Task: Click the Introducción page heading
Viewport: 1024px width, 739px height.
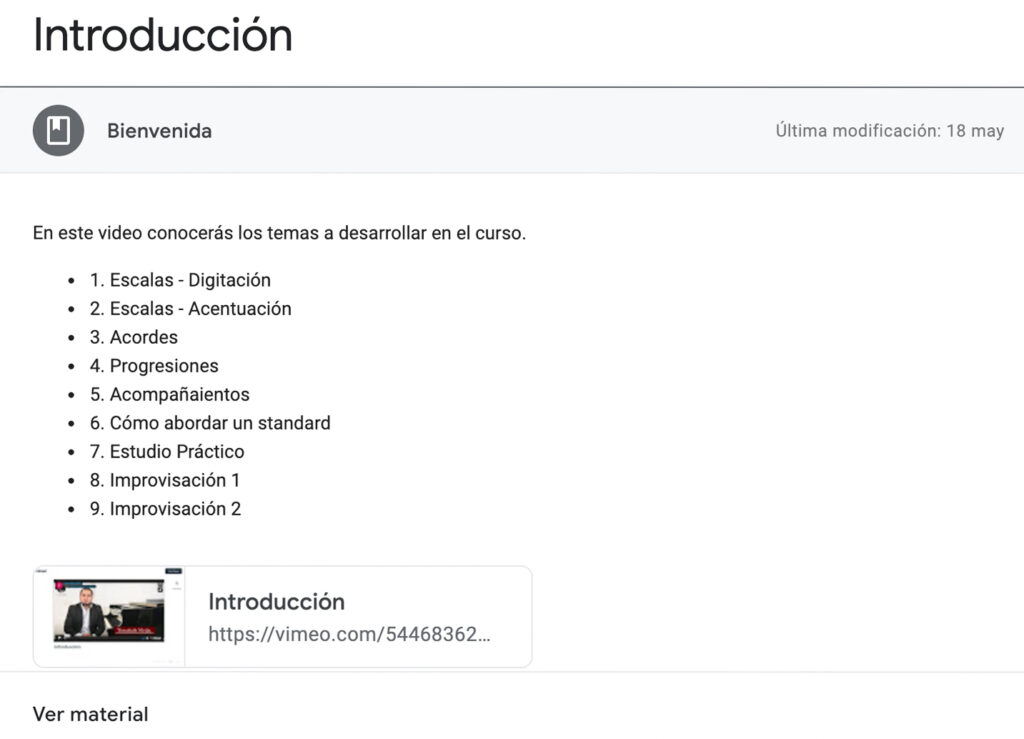Action: coord(162,35)
